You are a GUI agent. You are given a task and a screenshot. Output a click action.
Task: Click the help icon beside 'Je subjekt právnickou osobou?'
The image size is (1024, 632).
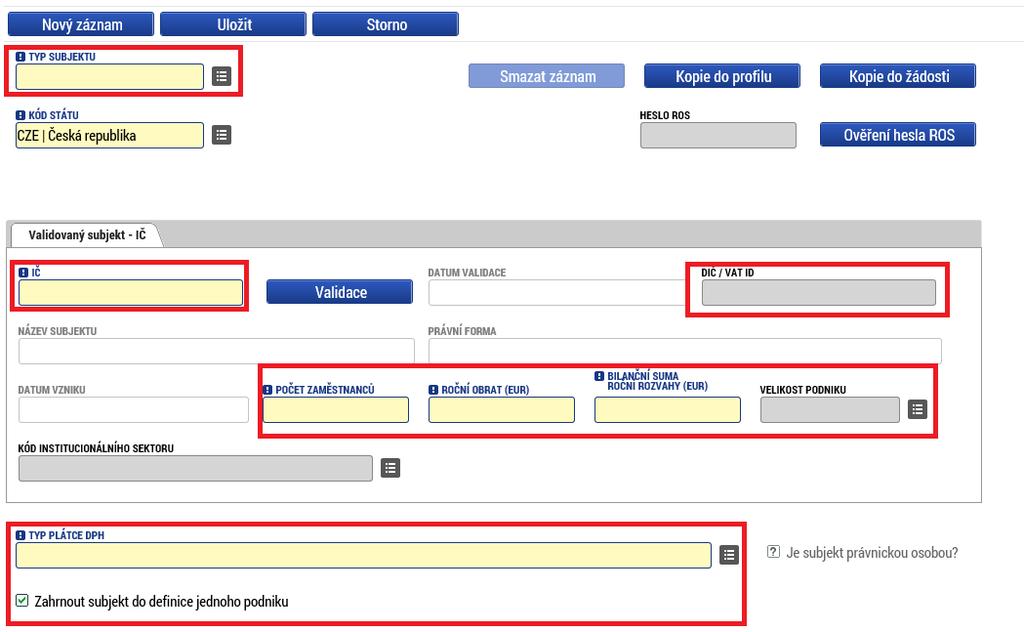coord(773,552)
